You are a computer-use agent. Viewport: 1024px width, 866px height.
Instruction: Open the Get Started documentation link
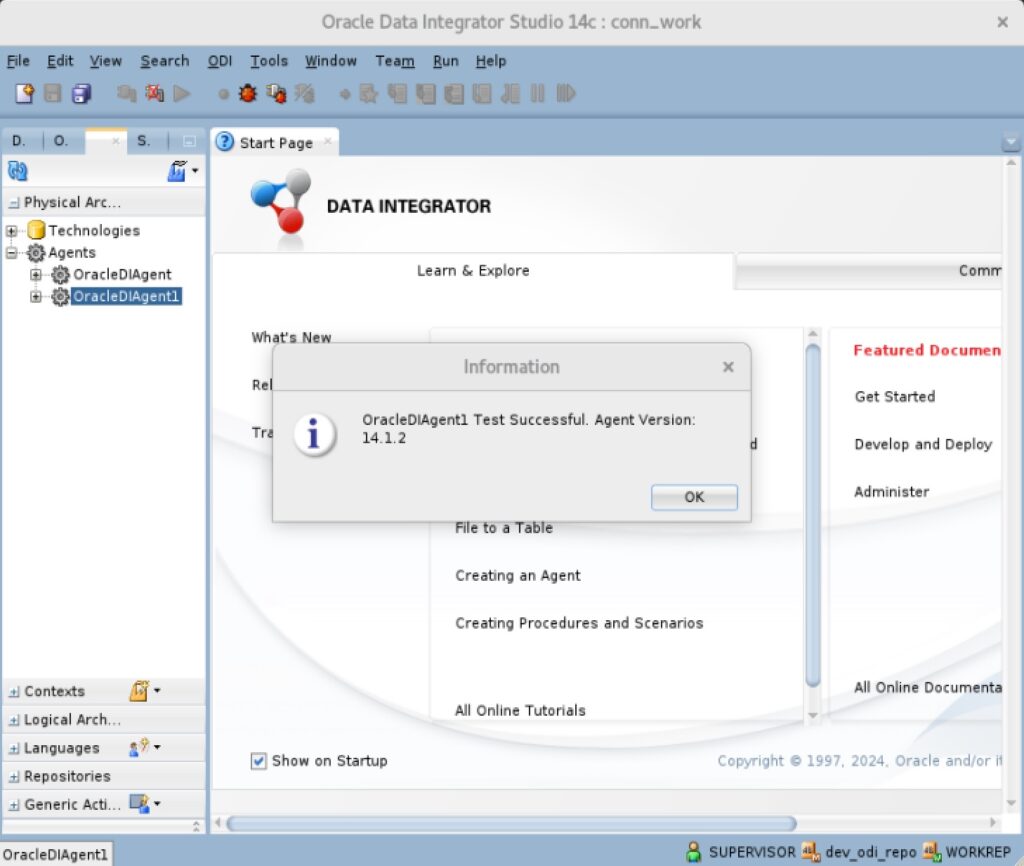(895, 396)
